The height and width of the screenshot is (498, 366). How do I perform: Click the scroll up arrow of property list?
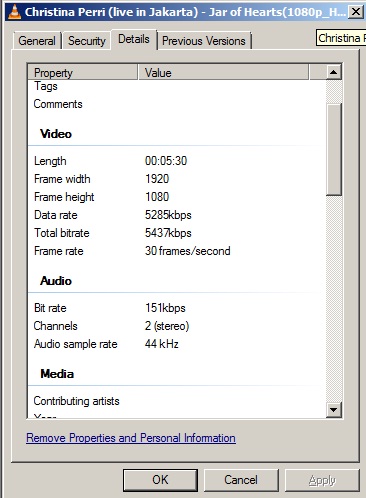(334, 72)
